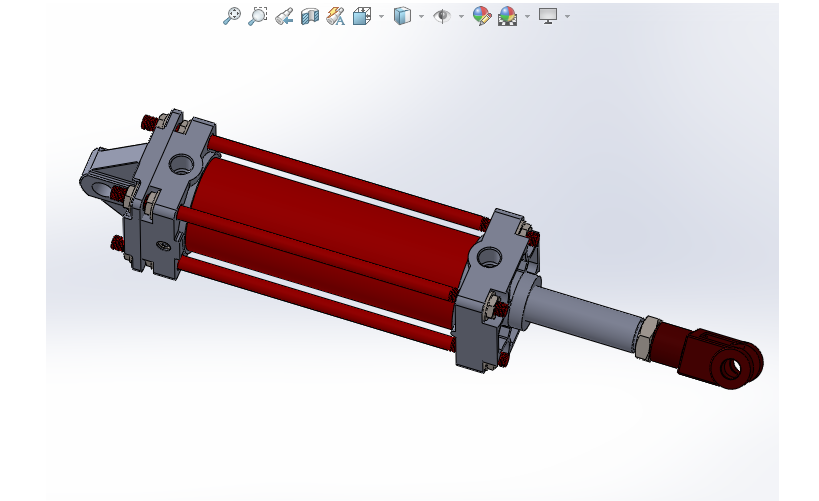Screen dimensions: 819x501
Task: Activate the Section View tool
Action: pos(310,16)
